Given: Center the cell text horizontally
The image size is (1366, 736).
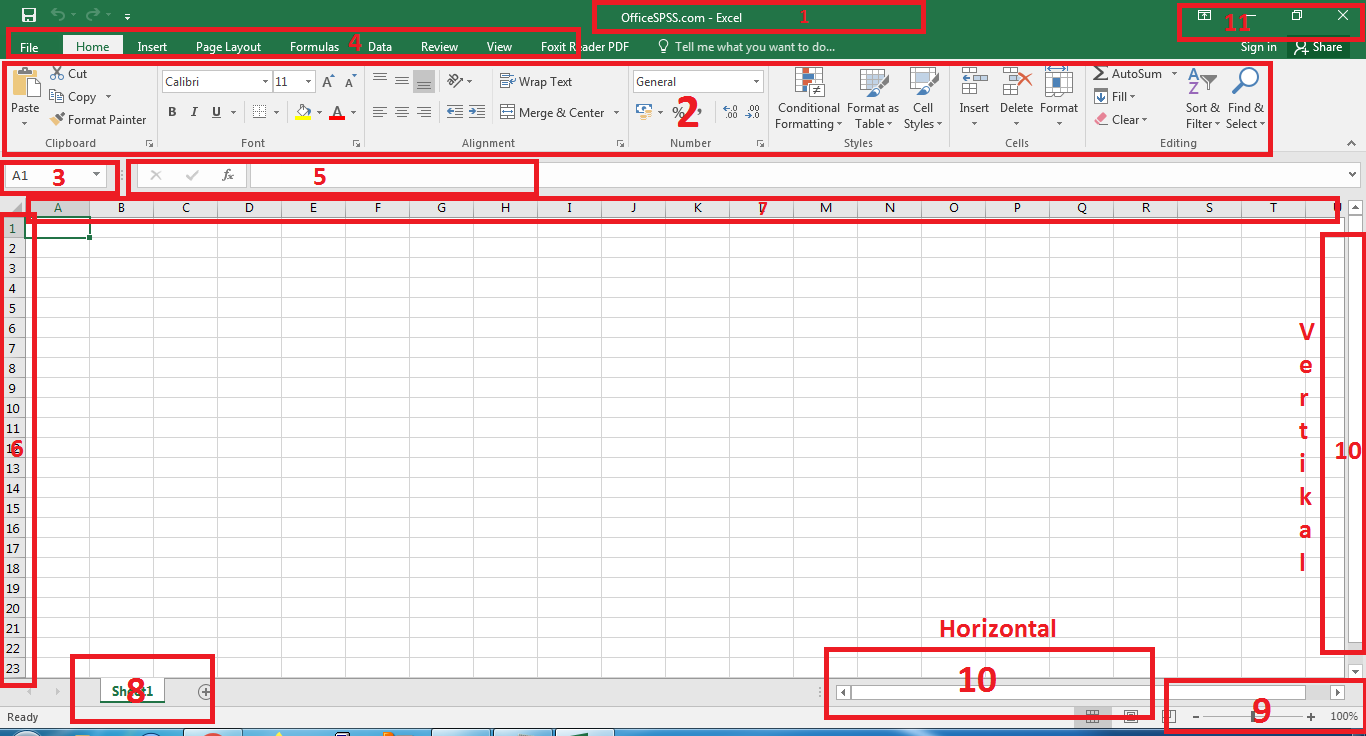Looking at the screenshot, I should pyautogui.click(x=402, y=112).
